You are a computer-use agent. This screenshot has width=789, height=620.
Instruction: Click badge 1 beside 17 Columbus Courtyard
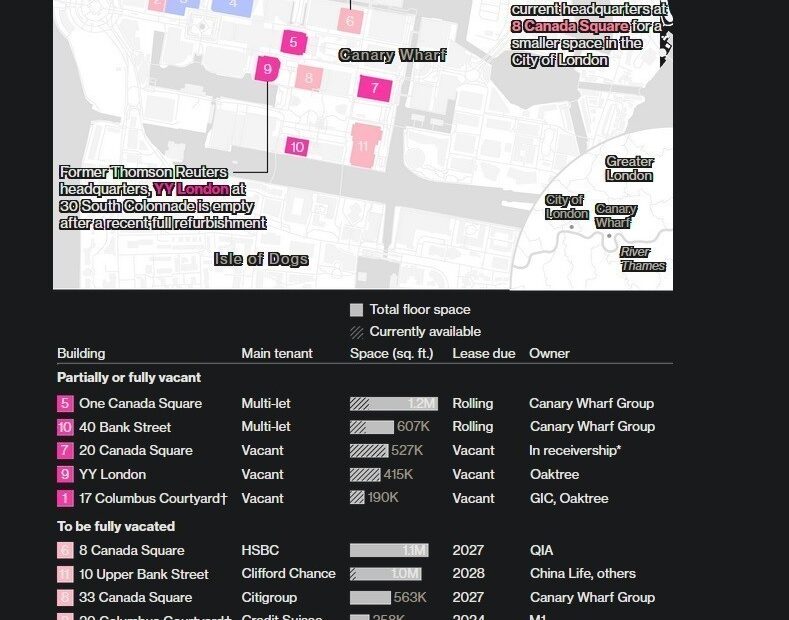[65, 498]
